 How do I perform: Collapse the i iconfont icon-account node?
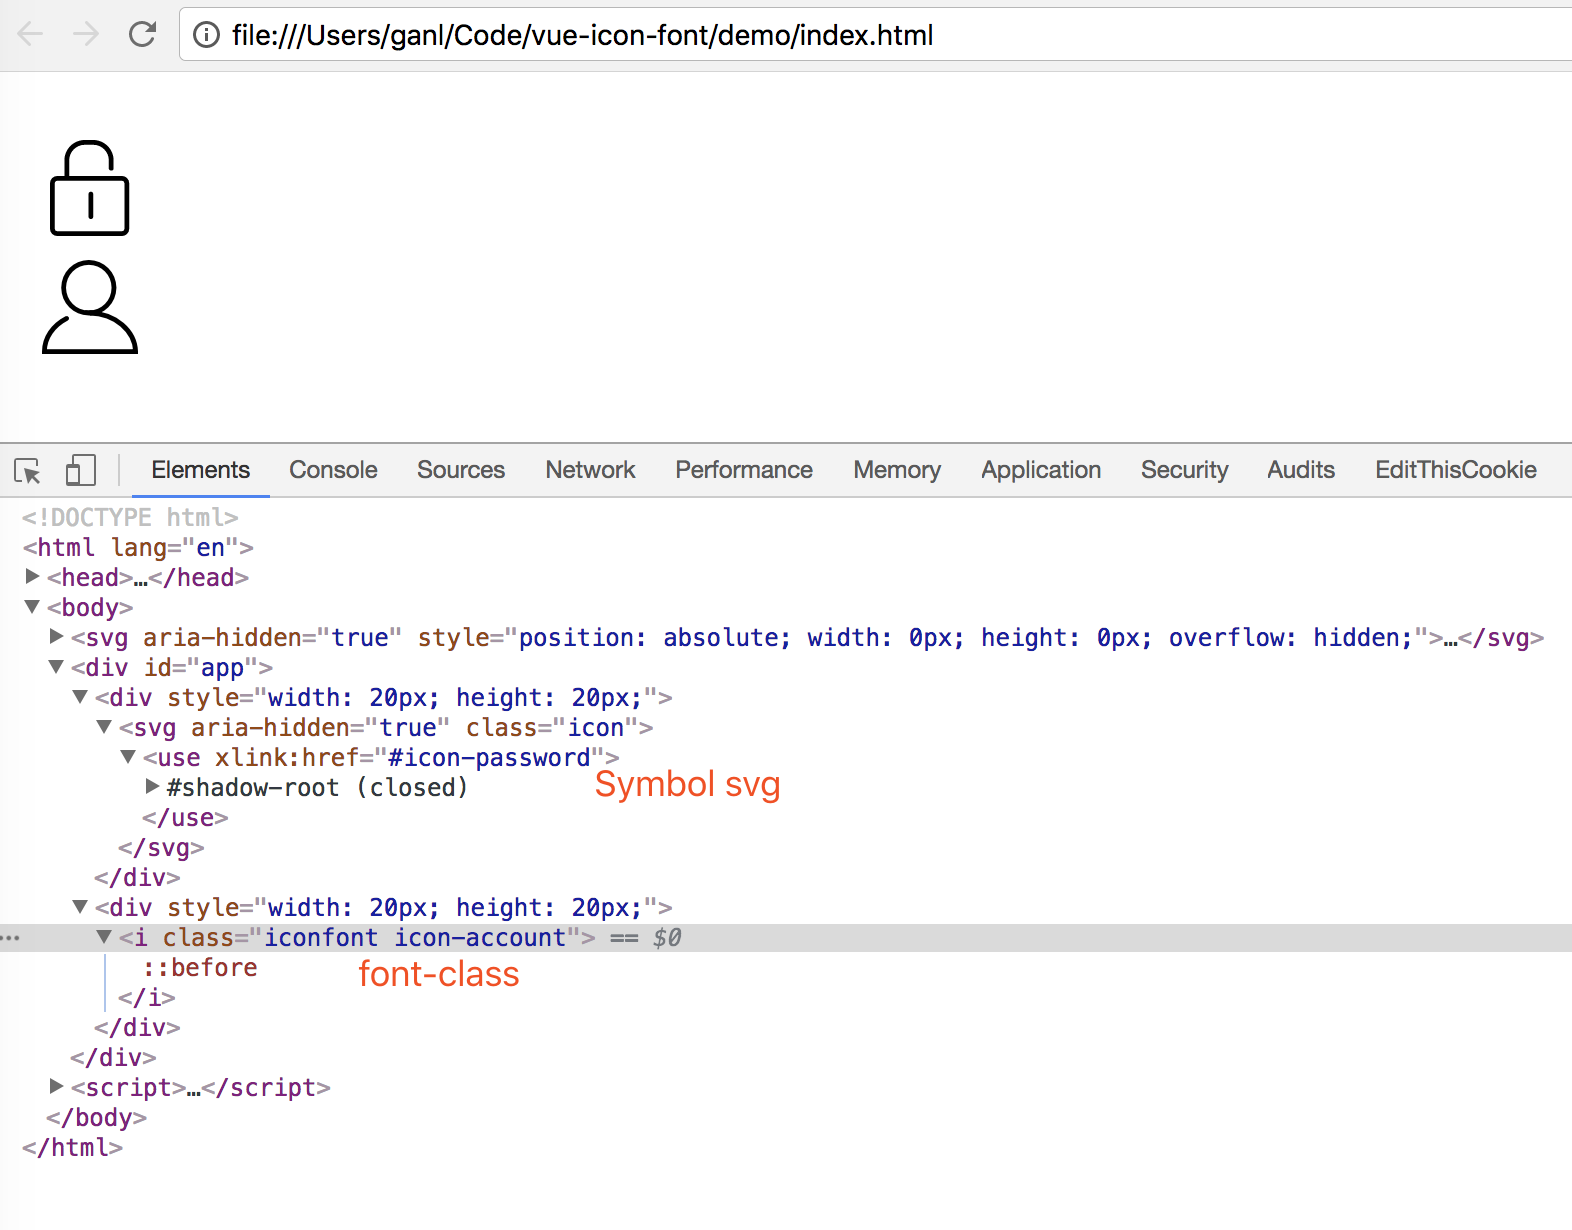tap(105, 937)
